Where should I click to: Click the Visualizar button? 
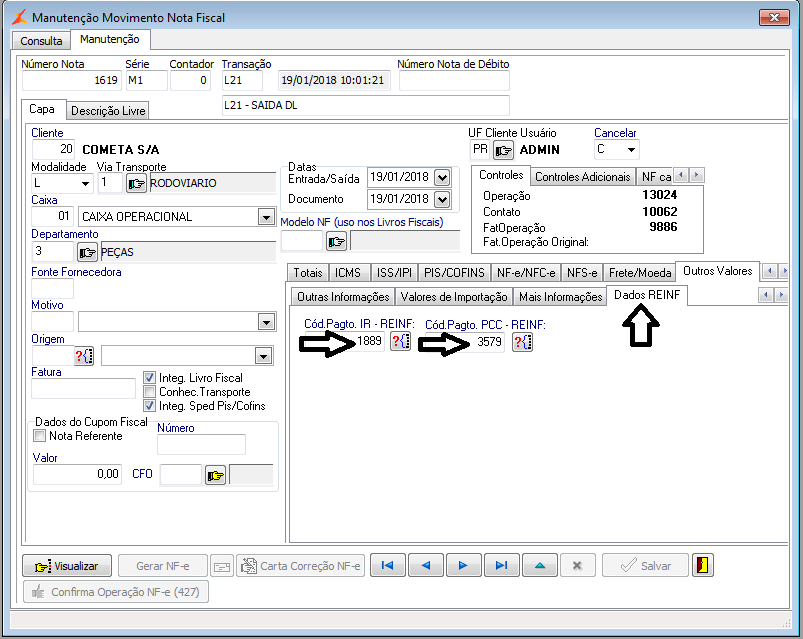point(67,566)
